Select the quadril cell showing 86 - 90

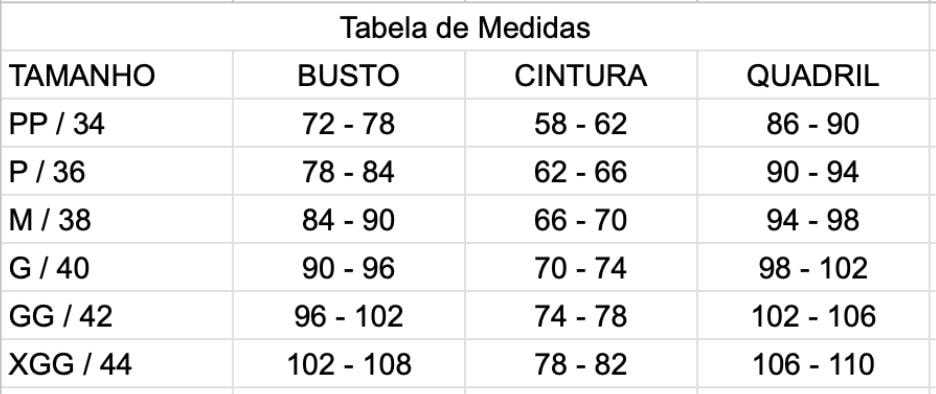[x=813, y=124]
